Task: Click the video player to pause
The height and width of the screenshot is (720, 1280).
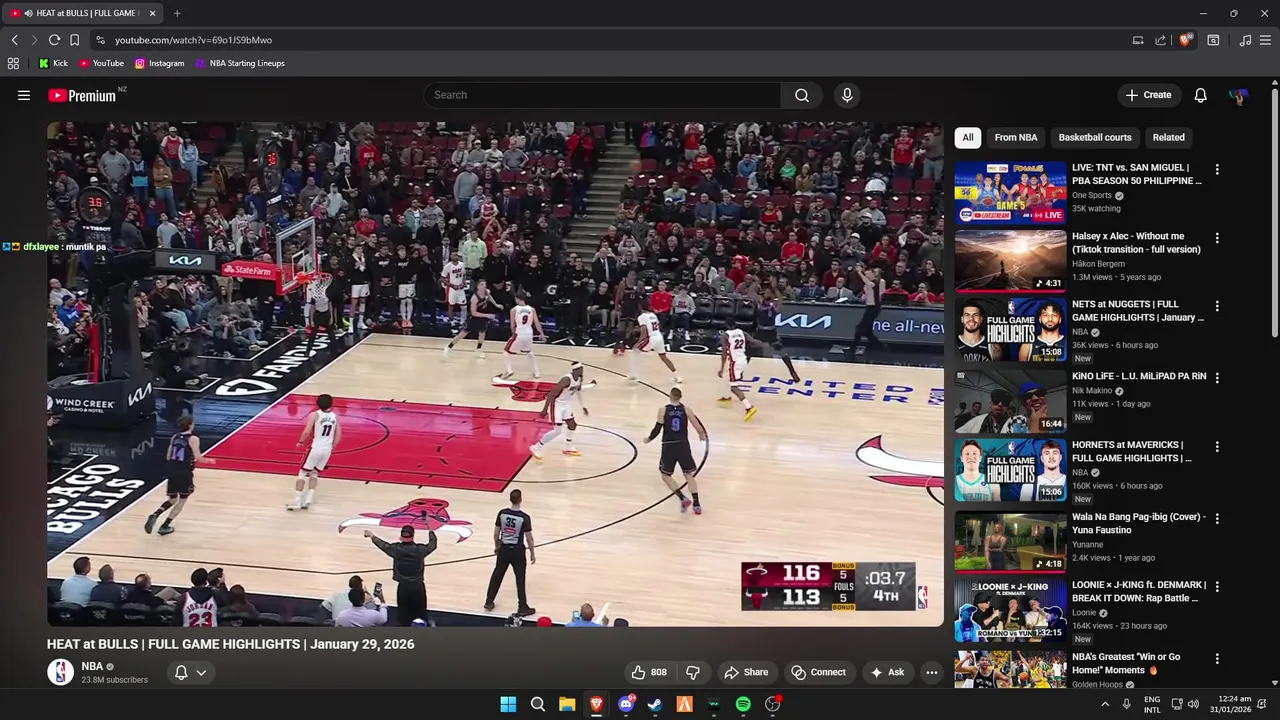Action: pyautogui.click(x=495, y=374)
